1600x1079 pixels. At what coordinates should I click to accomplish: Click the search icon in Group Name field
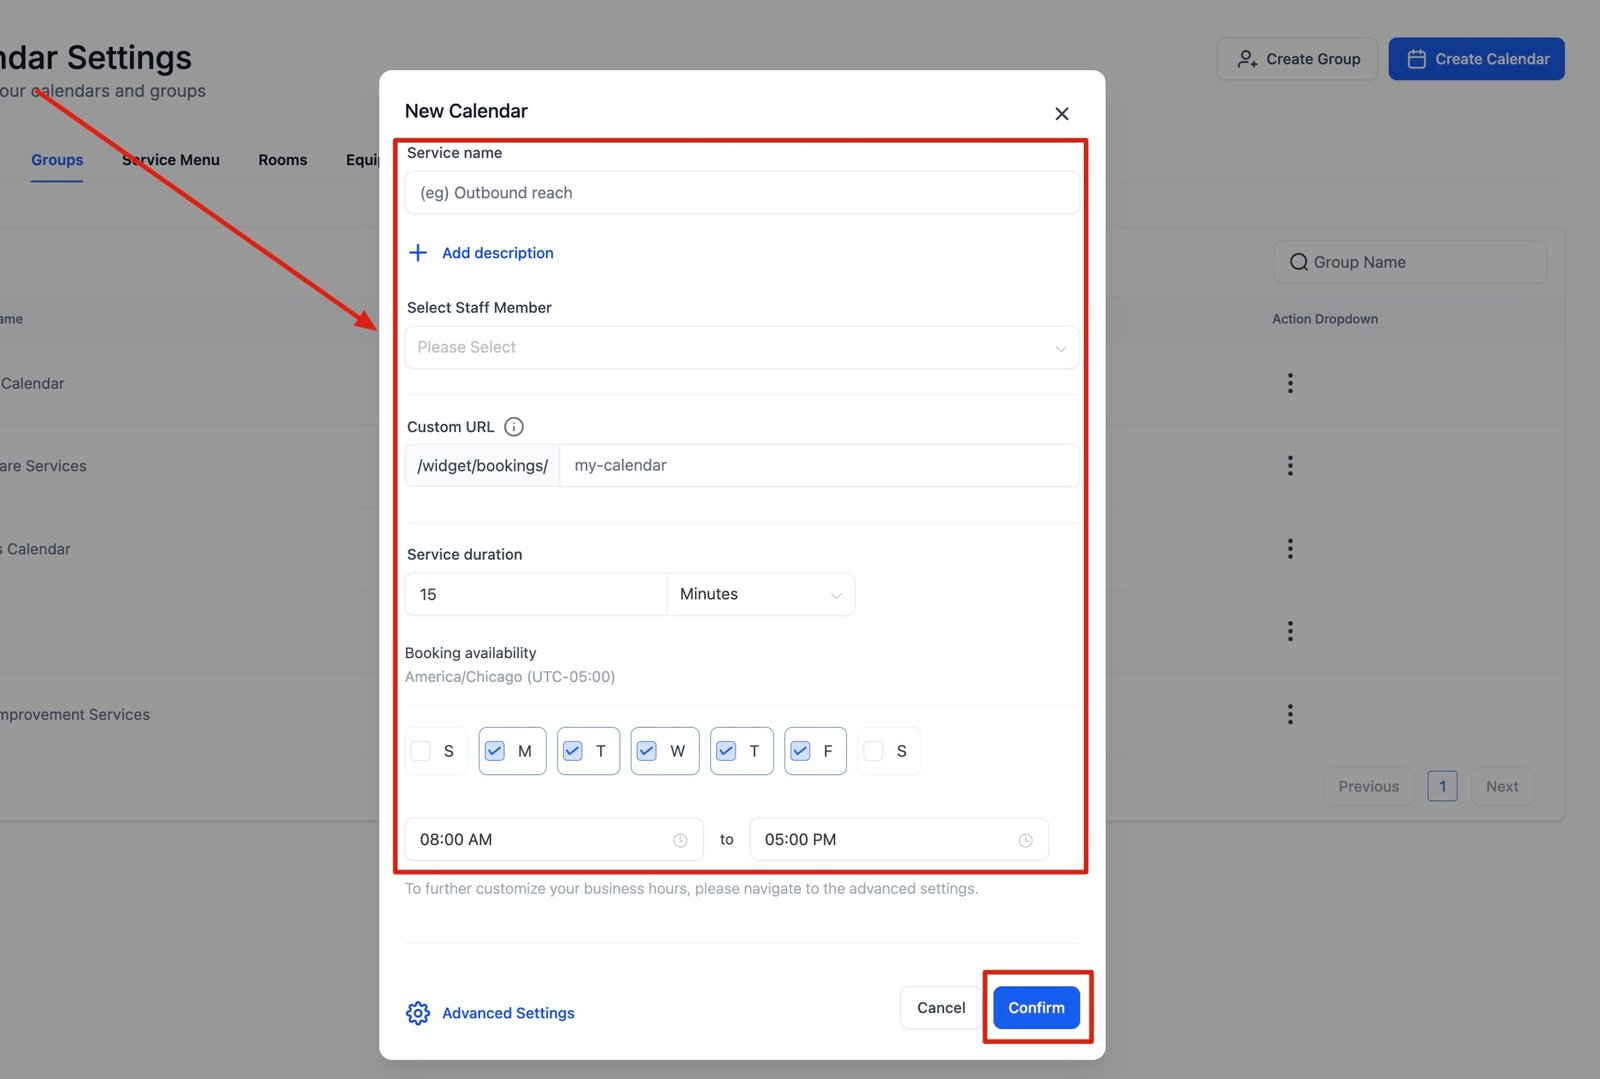click(1298, 262)
